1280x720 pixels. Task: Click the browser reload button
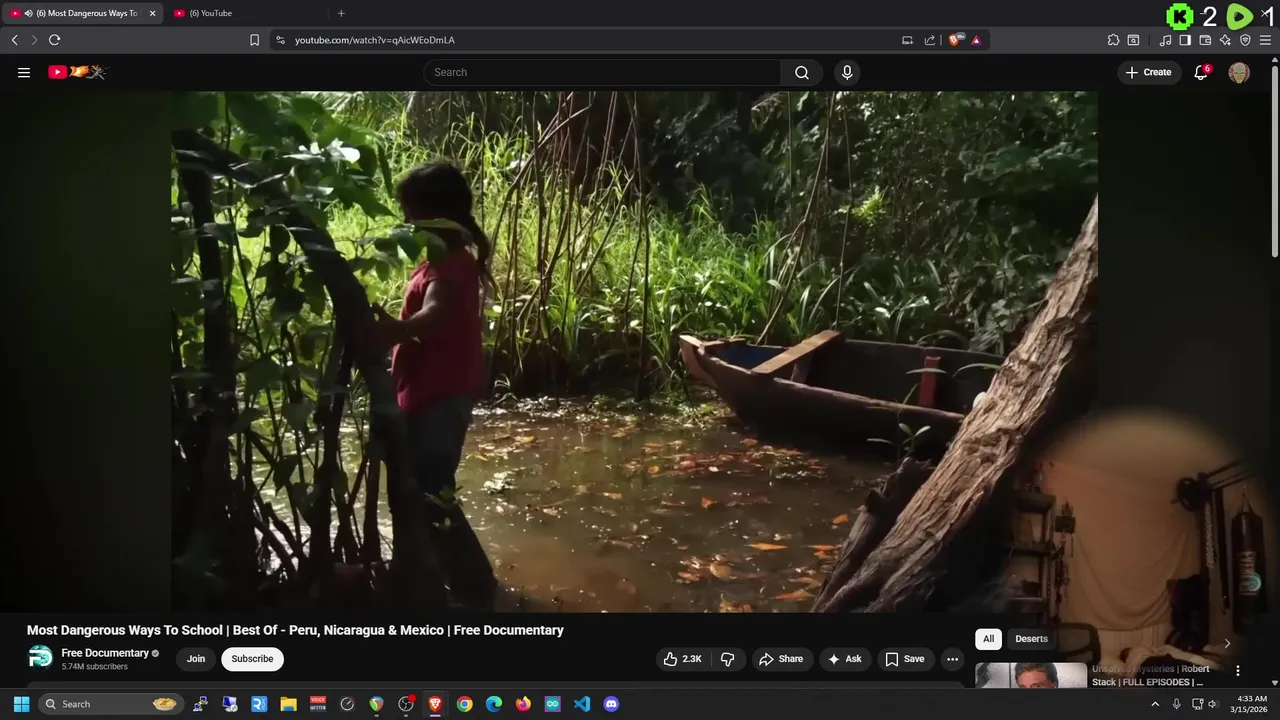(54, 40)
